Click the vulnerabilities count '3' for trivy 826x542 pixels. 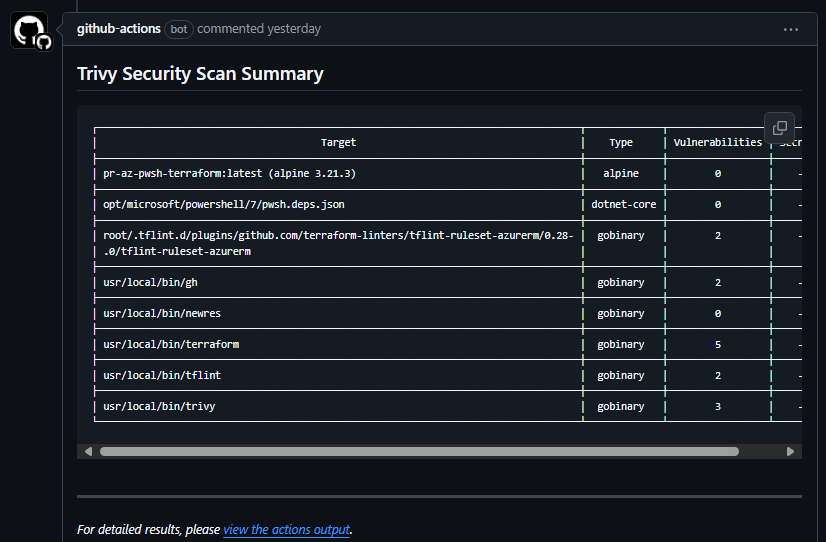tap(718, 407)
